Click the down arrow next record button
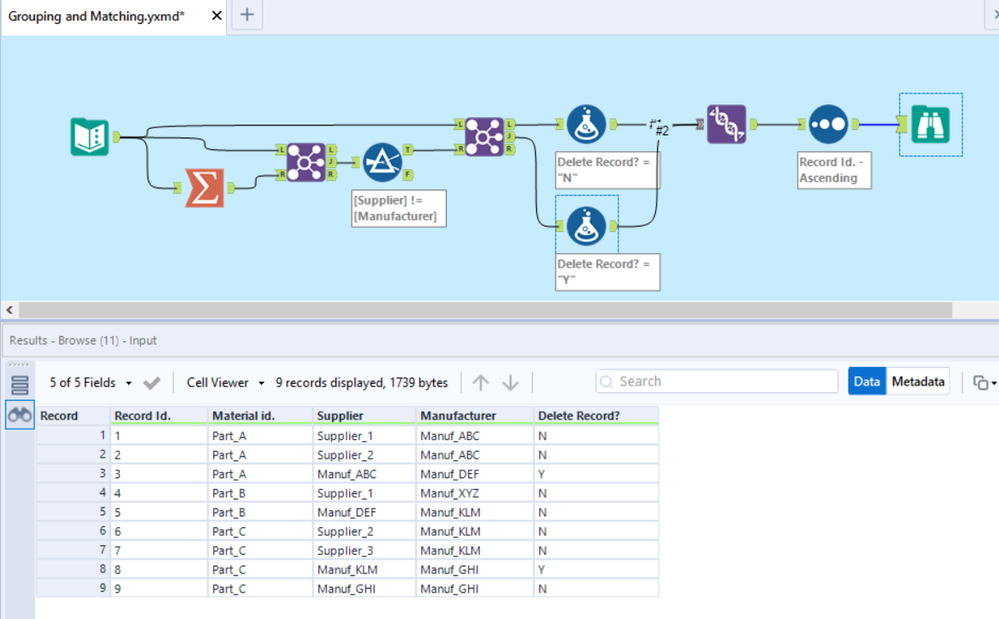The image size is (999, 619). pos(510,382)
